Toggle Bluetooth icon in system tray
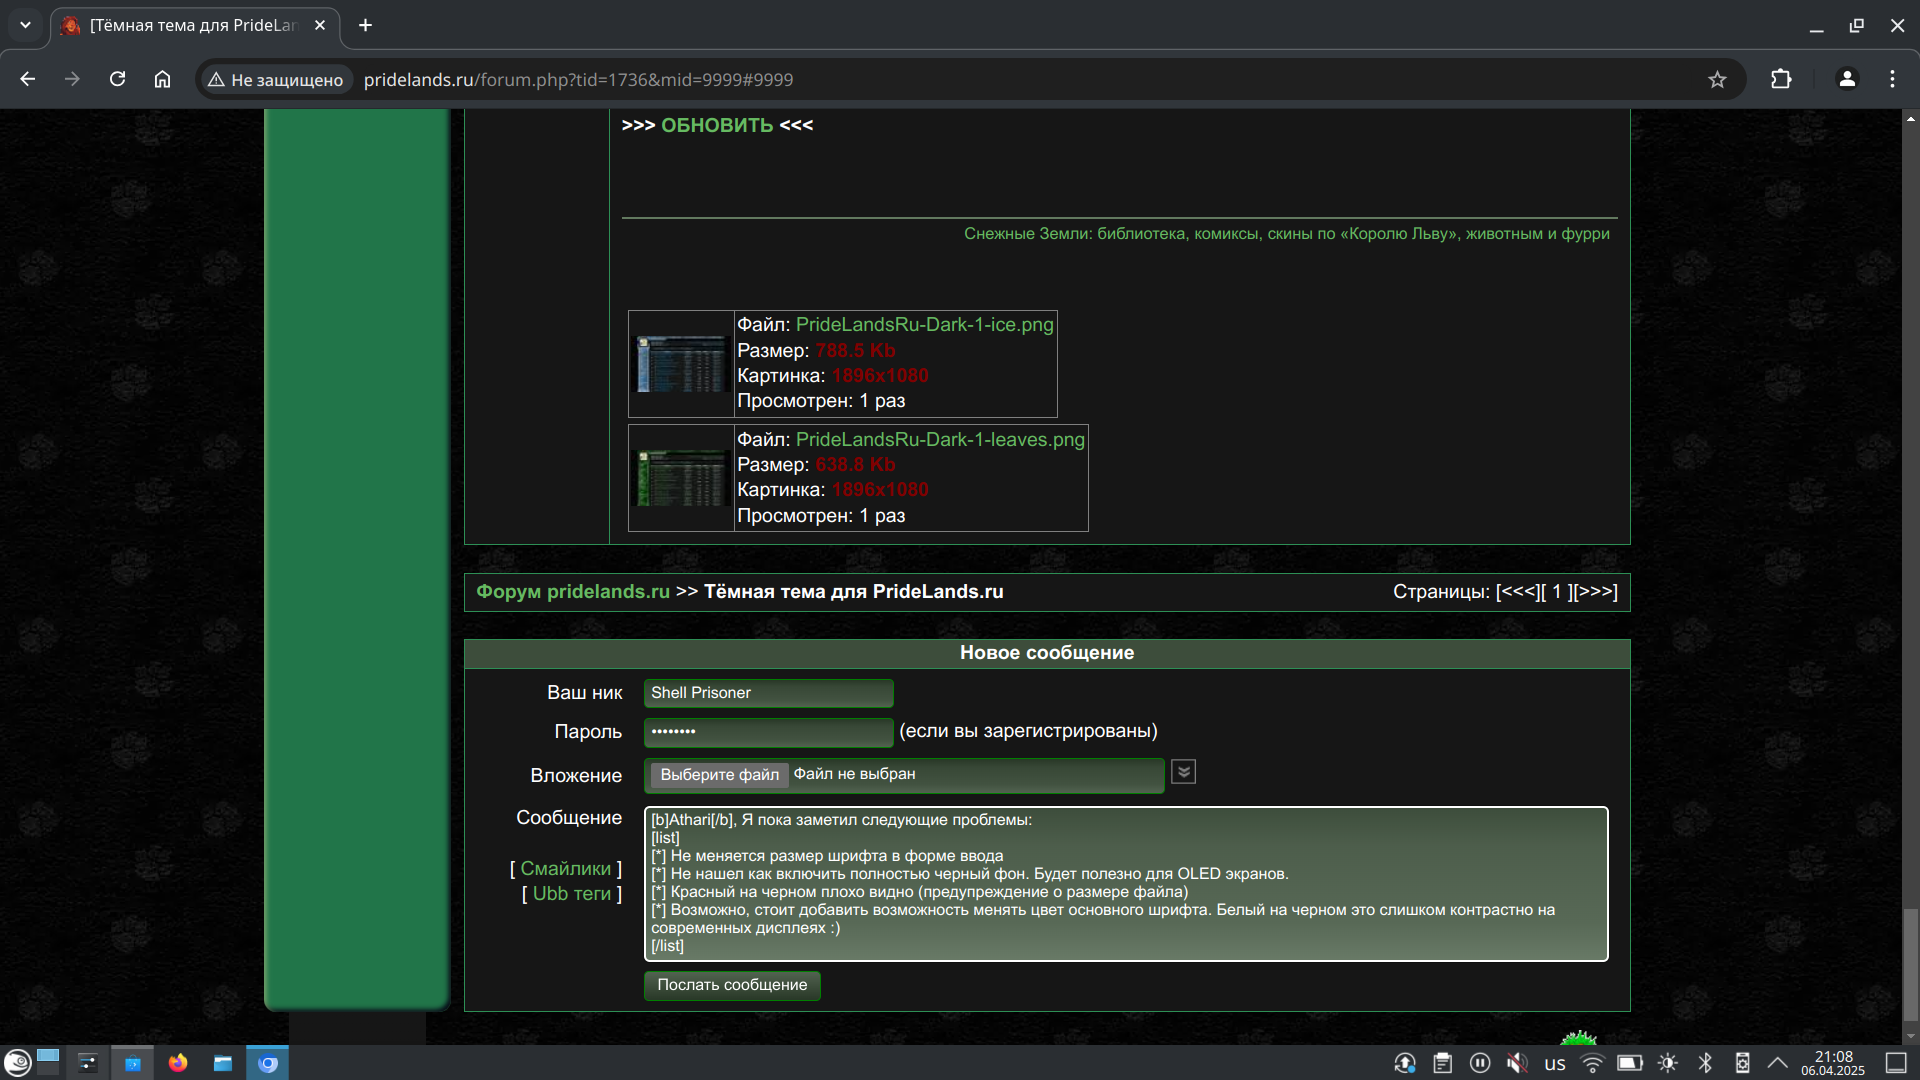The width and height of the screenshot is (1920, 1080). [x=1705, y=1063]
